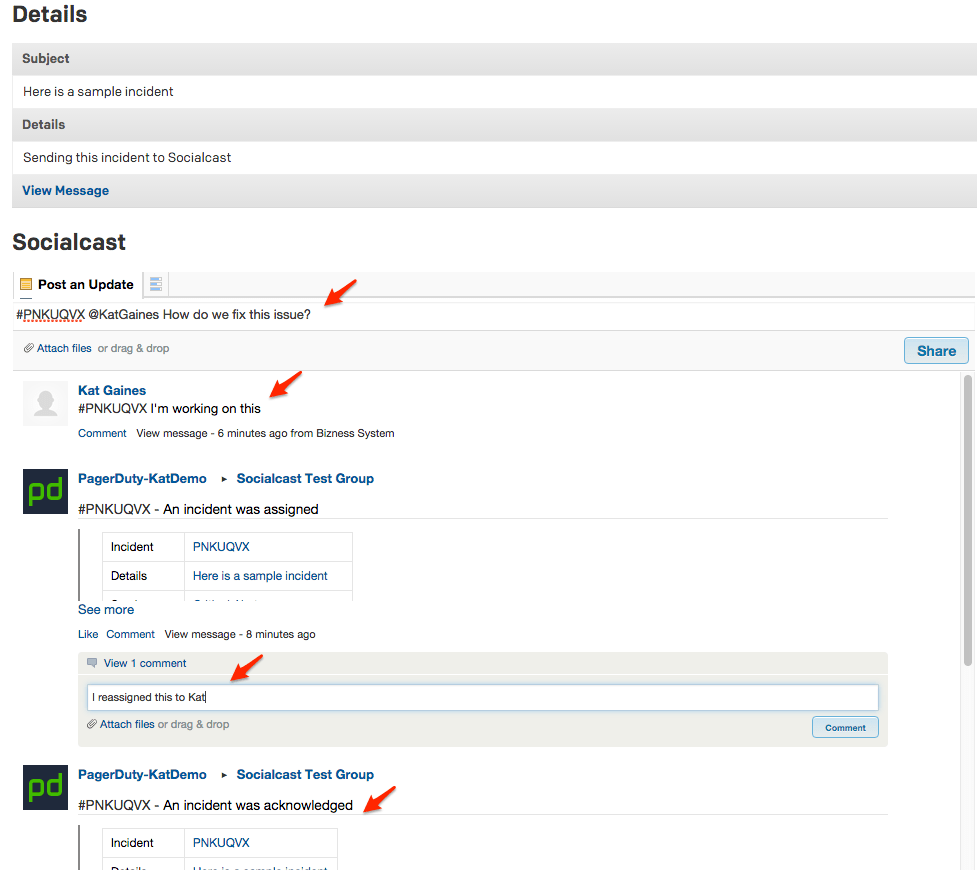Viewport: 977px width, 879px height.
Task: Click the document icon on the Post an Update tab
Action: point(27,284)
